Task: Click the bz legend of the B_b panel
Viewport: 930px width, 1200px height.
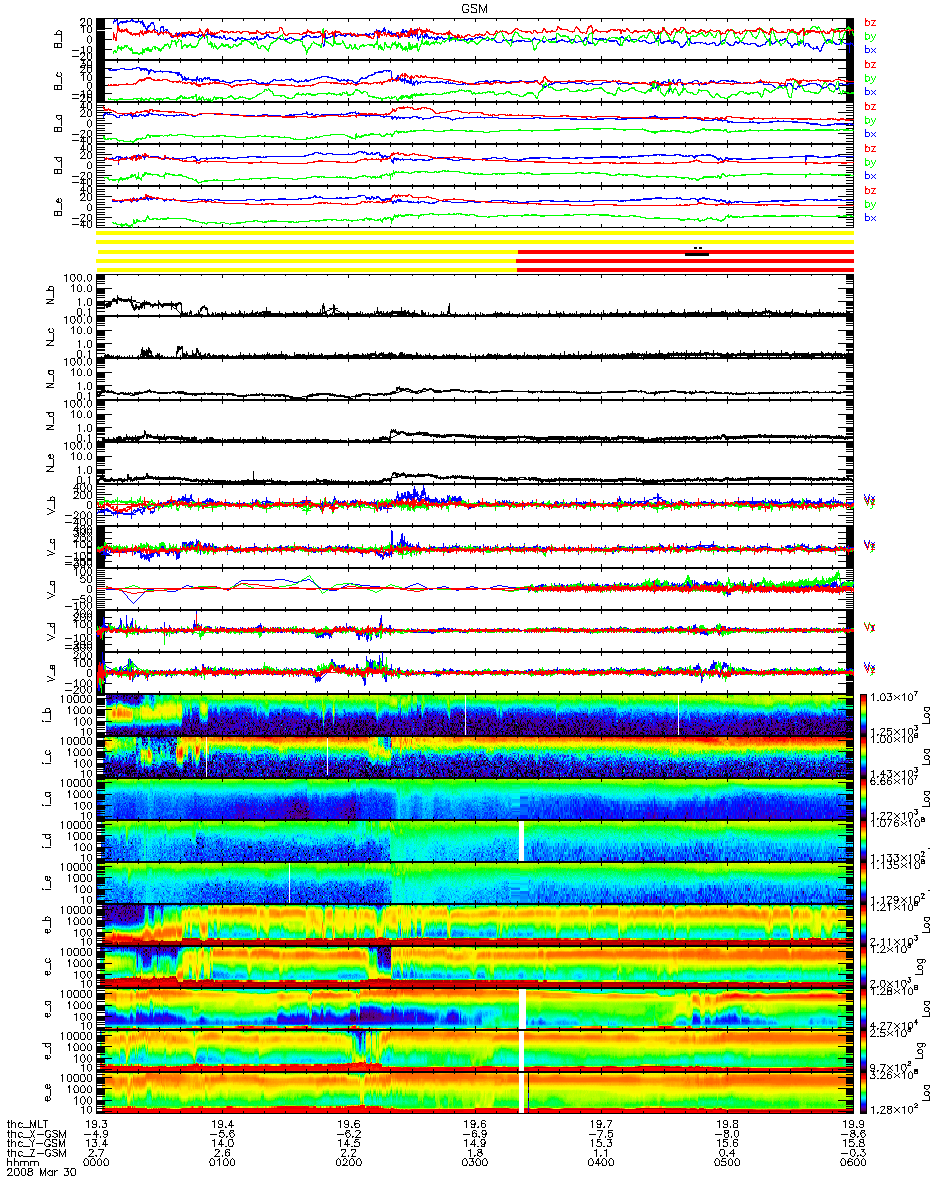Action: pyautogui.click(x=870, y=22)
